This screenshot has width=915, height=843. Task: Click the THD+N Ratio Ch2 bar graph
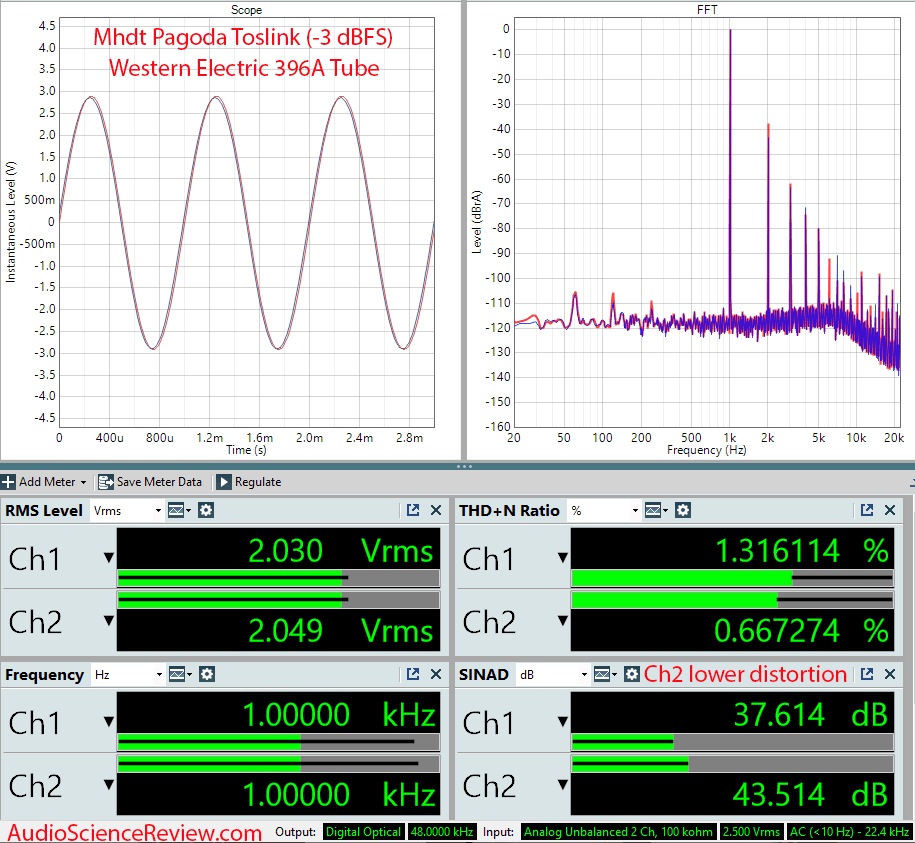point(732,600)
